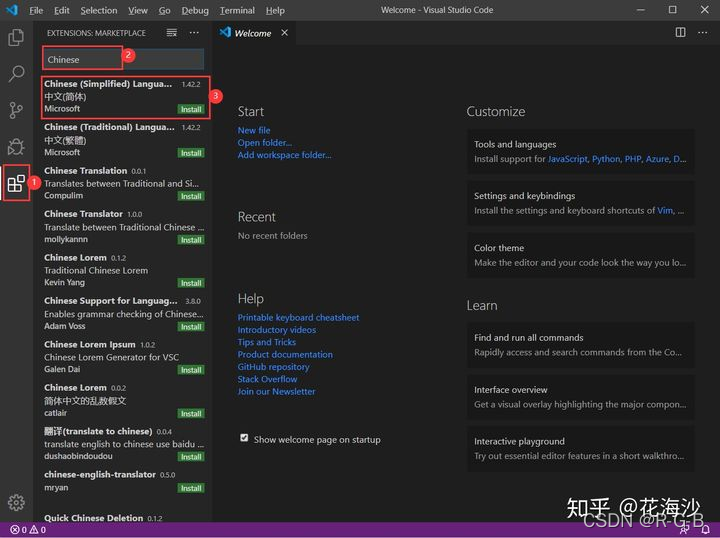
Task: Open Find and run all commands card
Action: coord(580,345)
